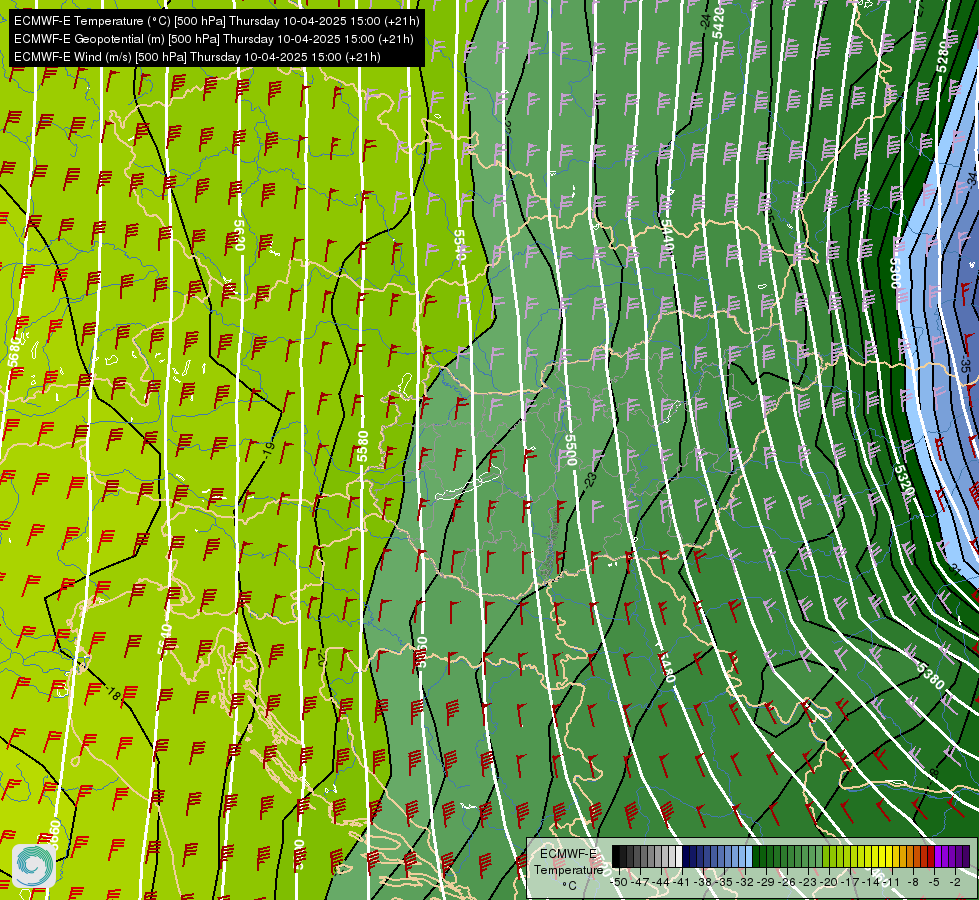Click the -19 isotherm label

coord(268,448)
